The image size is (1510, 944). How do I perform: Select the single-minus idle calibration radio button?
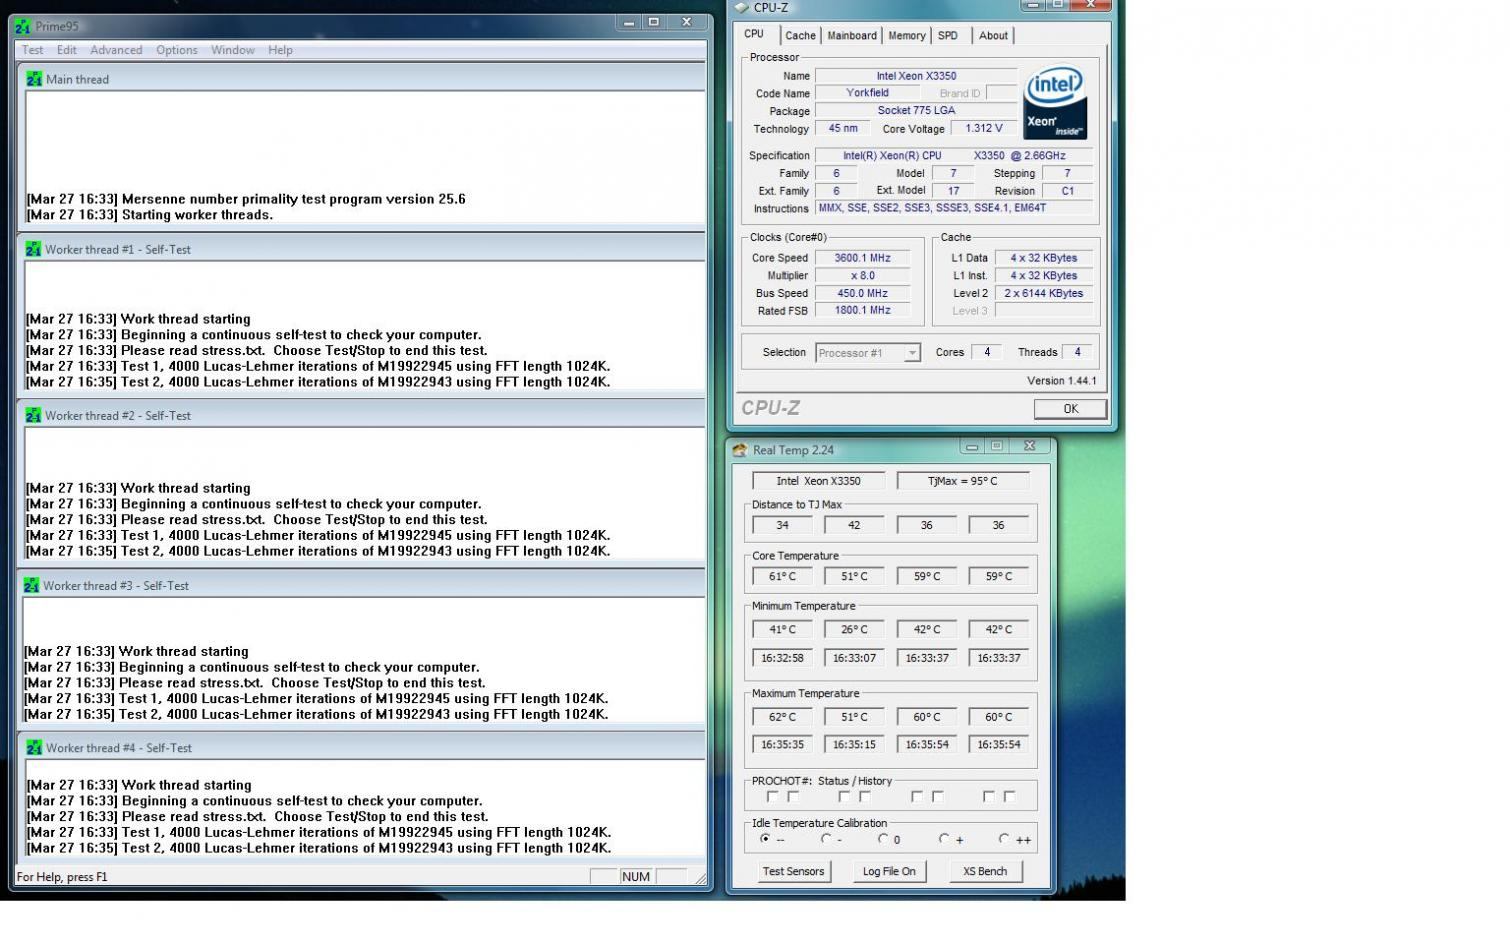(x=826, y=839)
